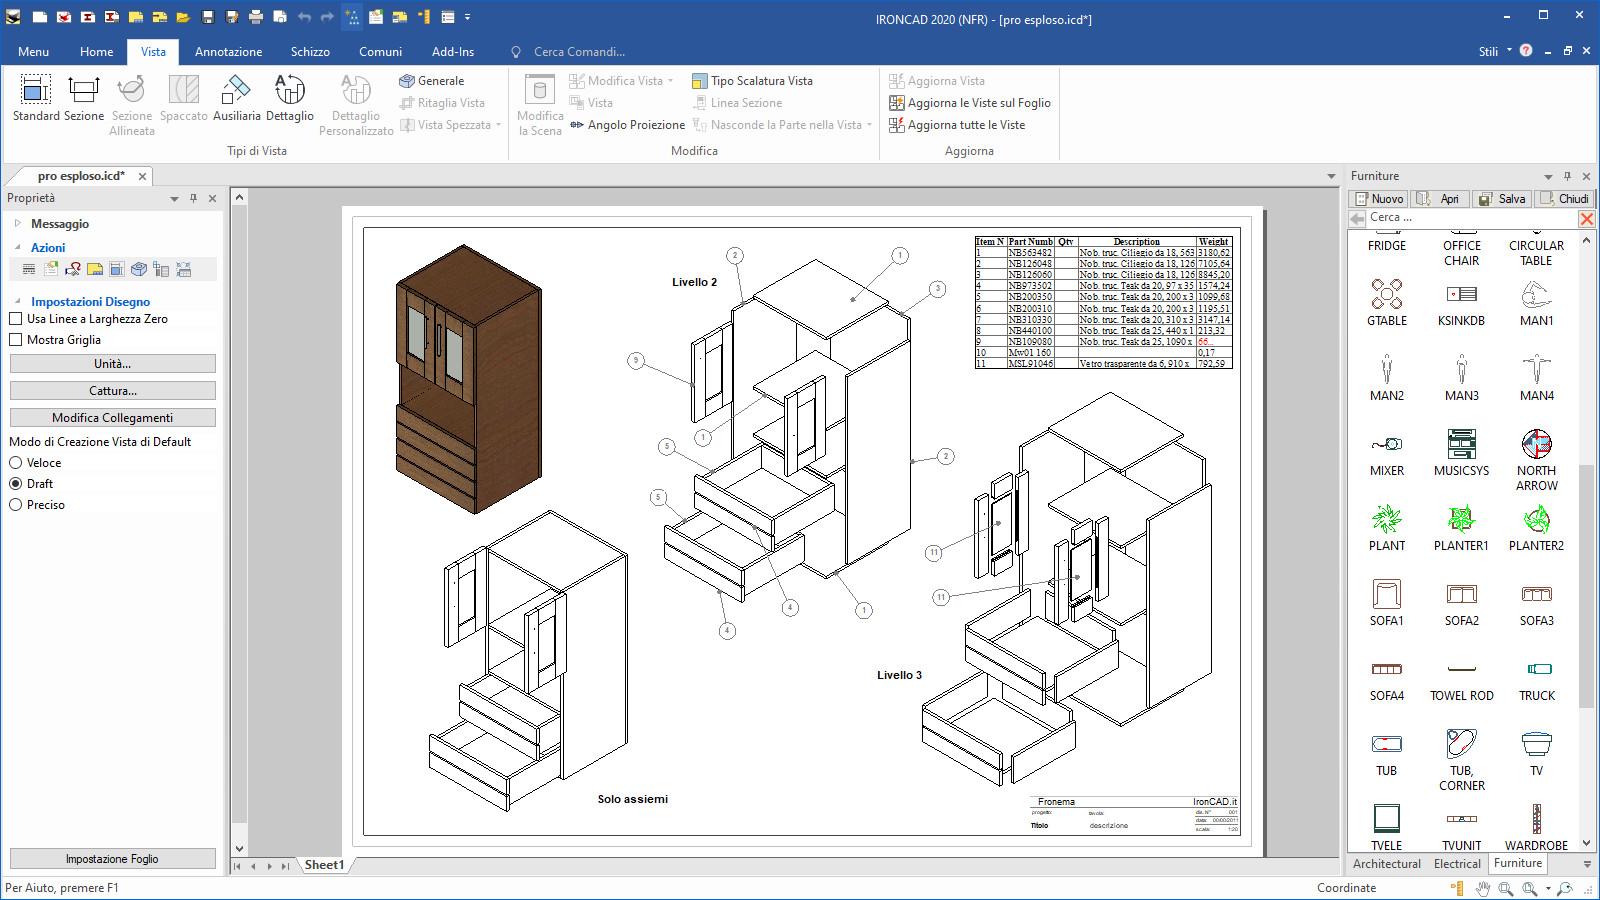This screenshot has height=900, width=1600.
Task: Open the Stili dropdown
Action: (1494, 51)
